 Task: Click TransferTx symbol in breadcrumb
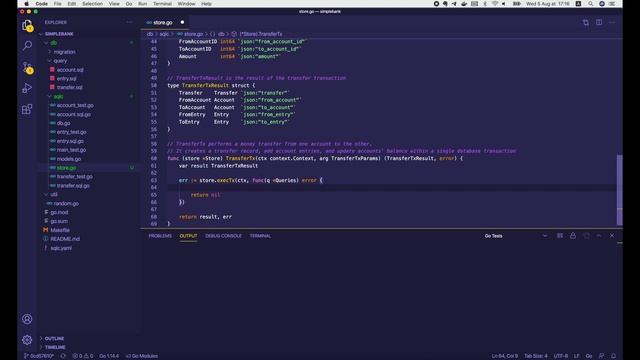pyautogui.click(x=257, y=34)
